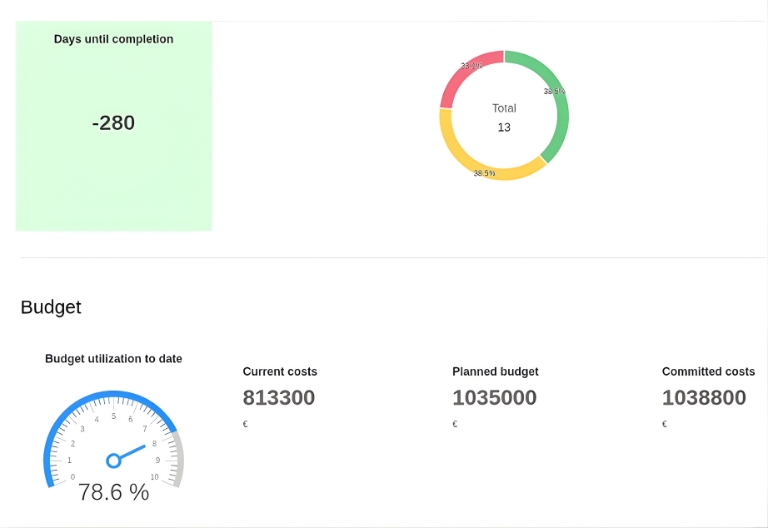Click the Committed costs label
This screenshot has width=768, height=528.
click(x=708, y=371)
